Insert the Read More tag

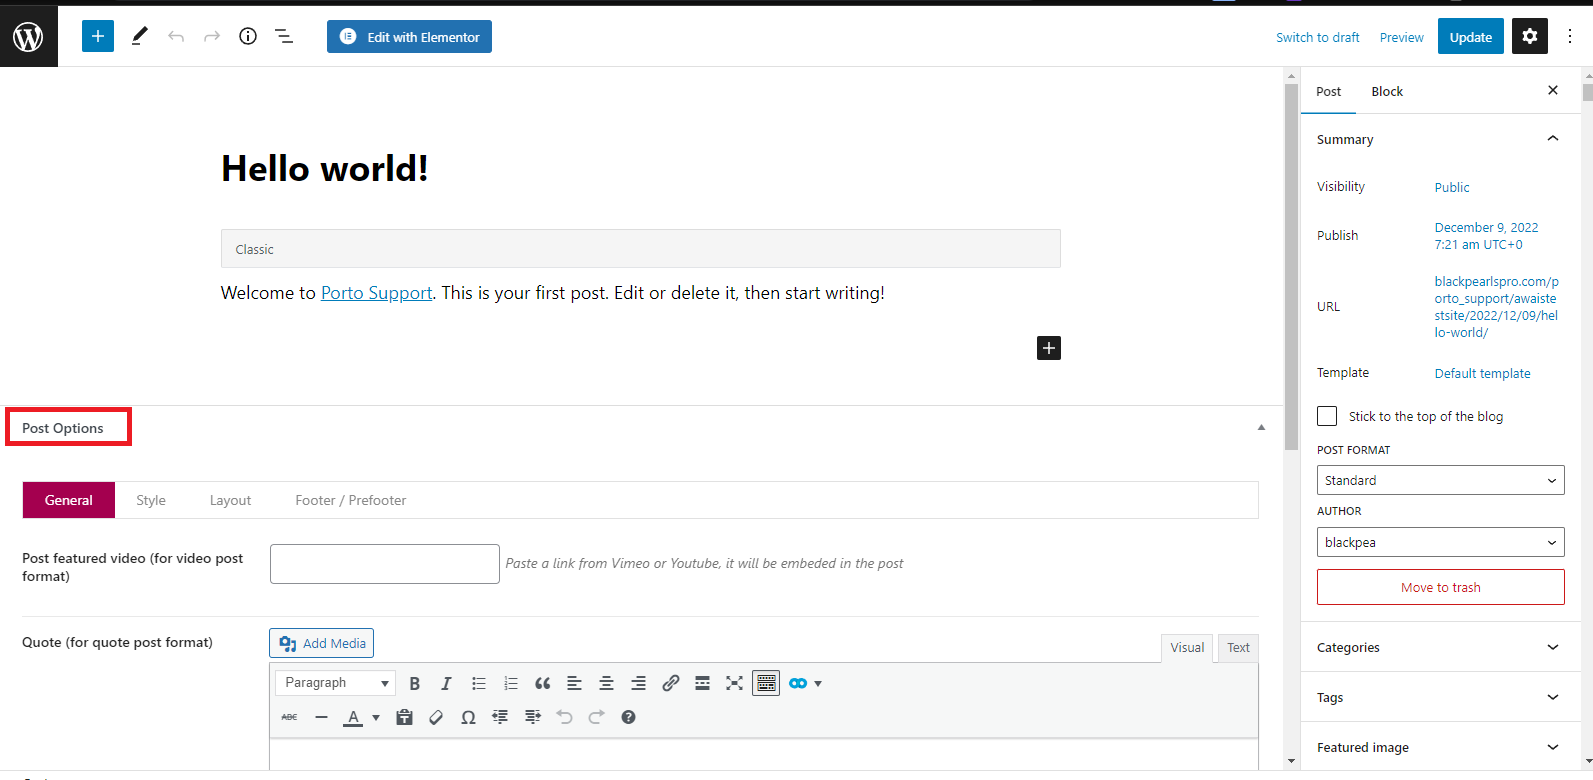point(702,683)
